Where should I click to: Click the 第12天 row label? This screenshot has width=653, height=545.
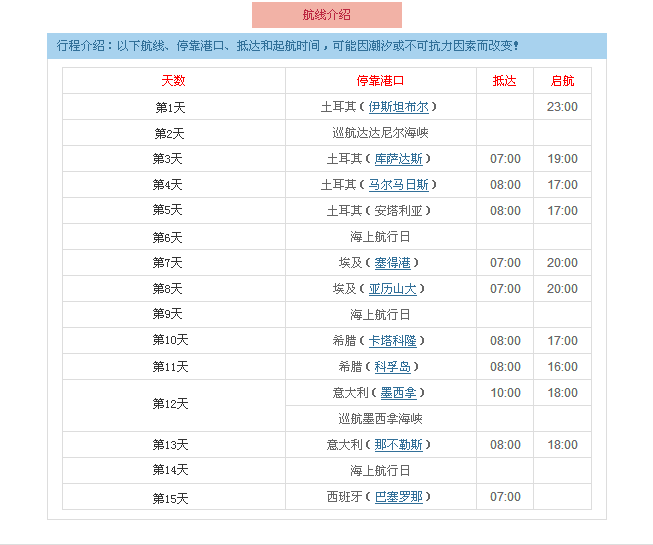pos(170,404)
